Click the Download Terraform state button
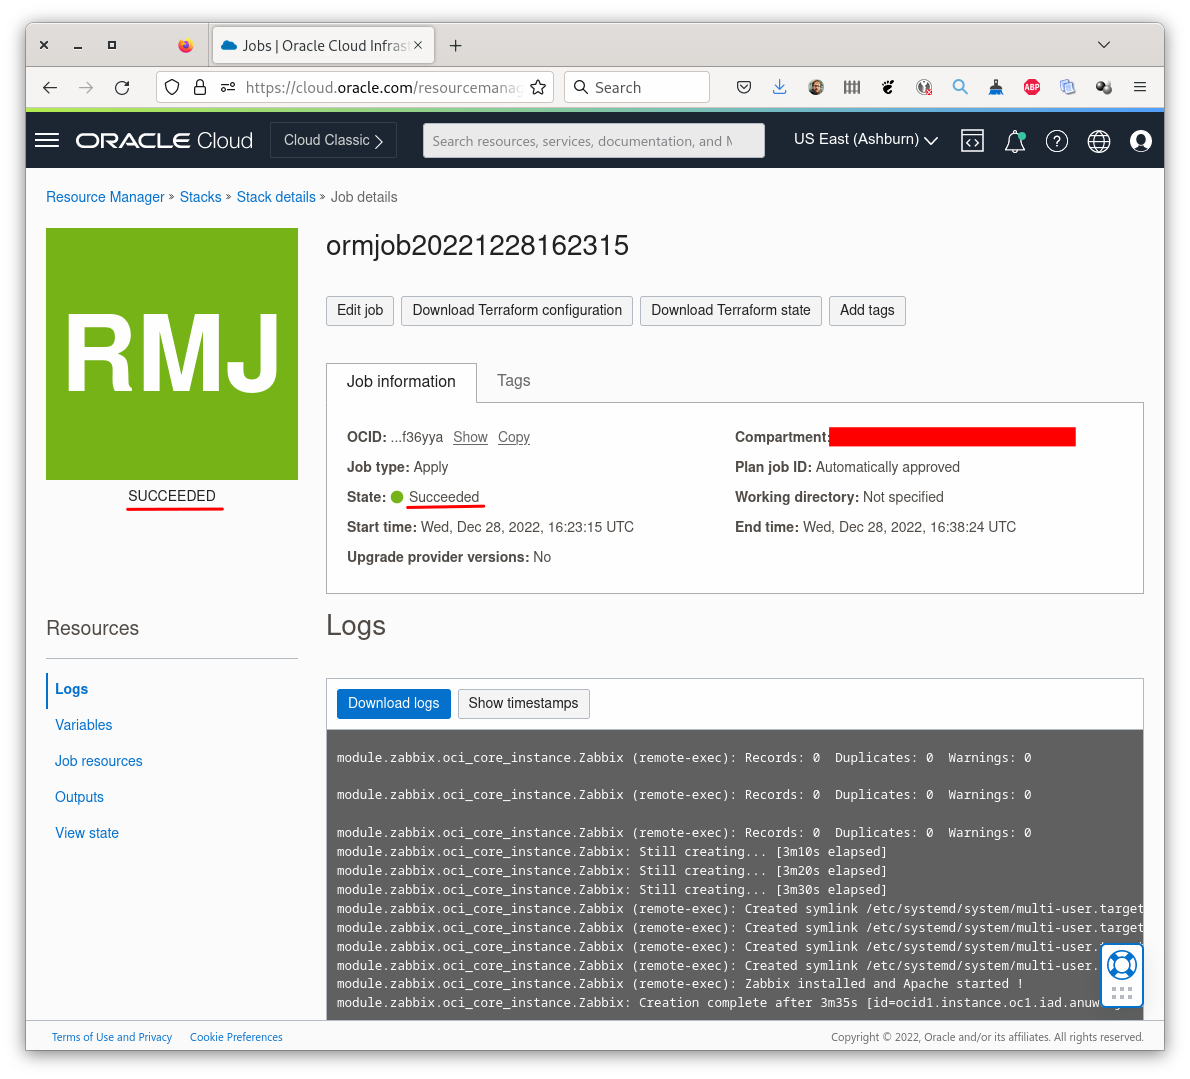The height and width of the screenshot is (1079, 1190). tap(730, 310)
